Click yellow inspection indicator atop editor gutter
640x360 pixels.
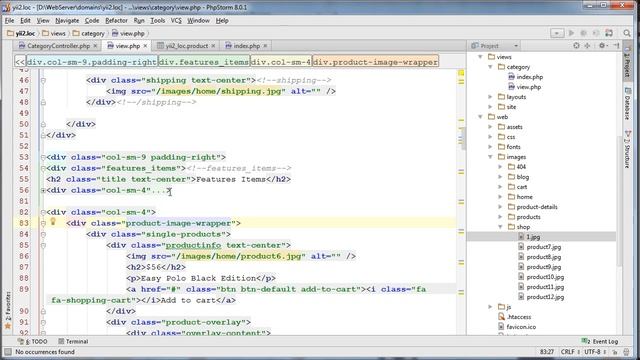point(461,73)
